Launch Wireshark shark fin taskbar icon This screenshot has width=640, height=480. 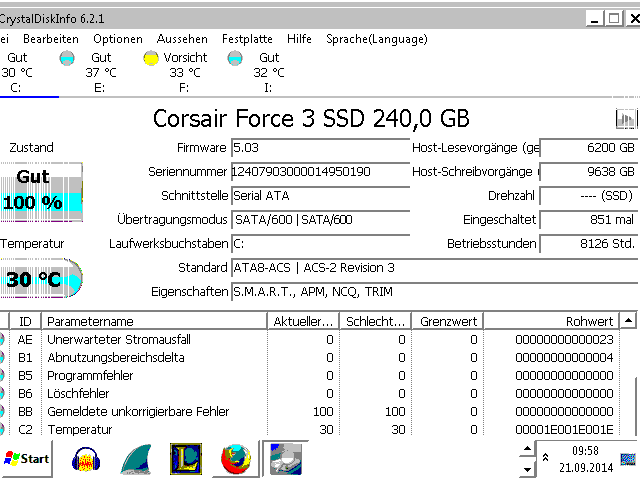(x=136, y=459)
